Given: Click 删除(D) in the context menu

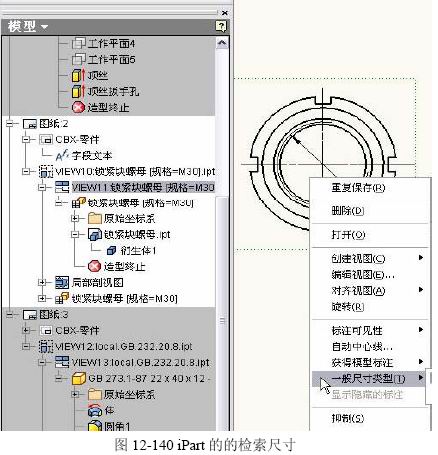Looking at the screenshot, I should [348, 211].
